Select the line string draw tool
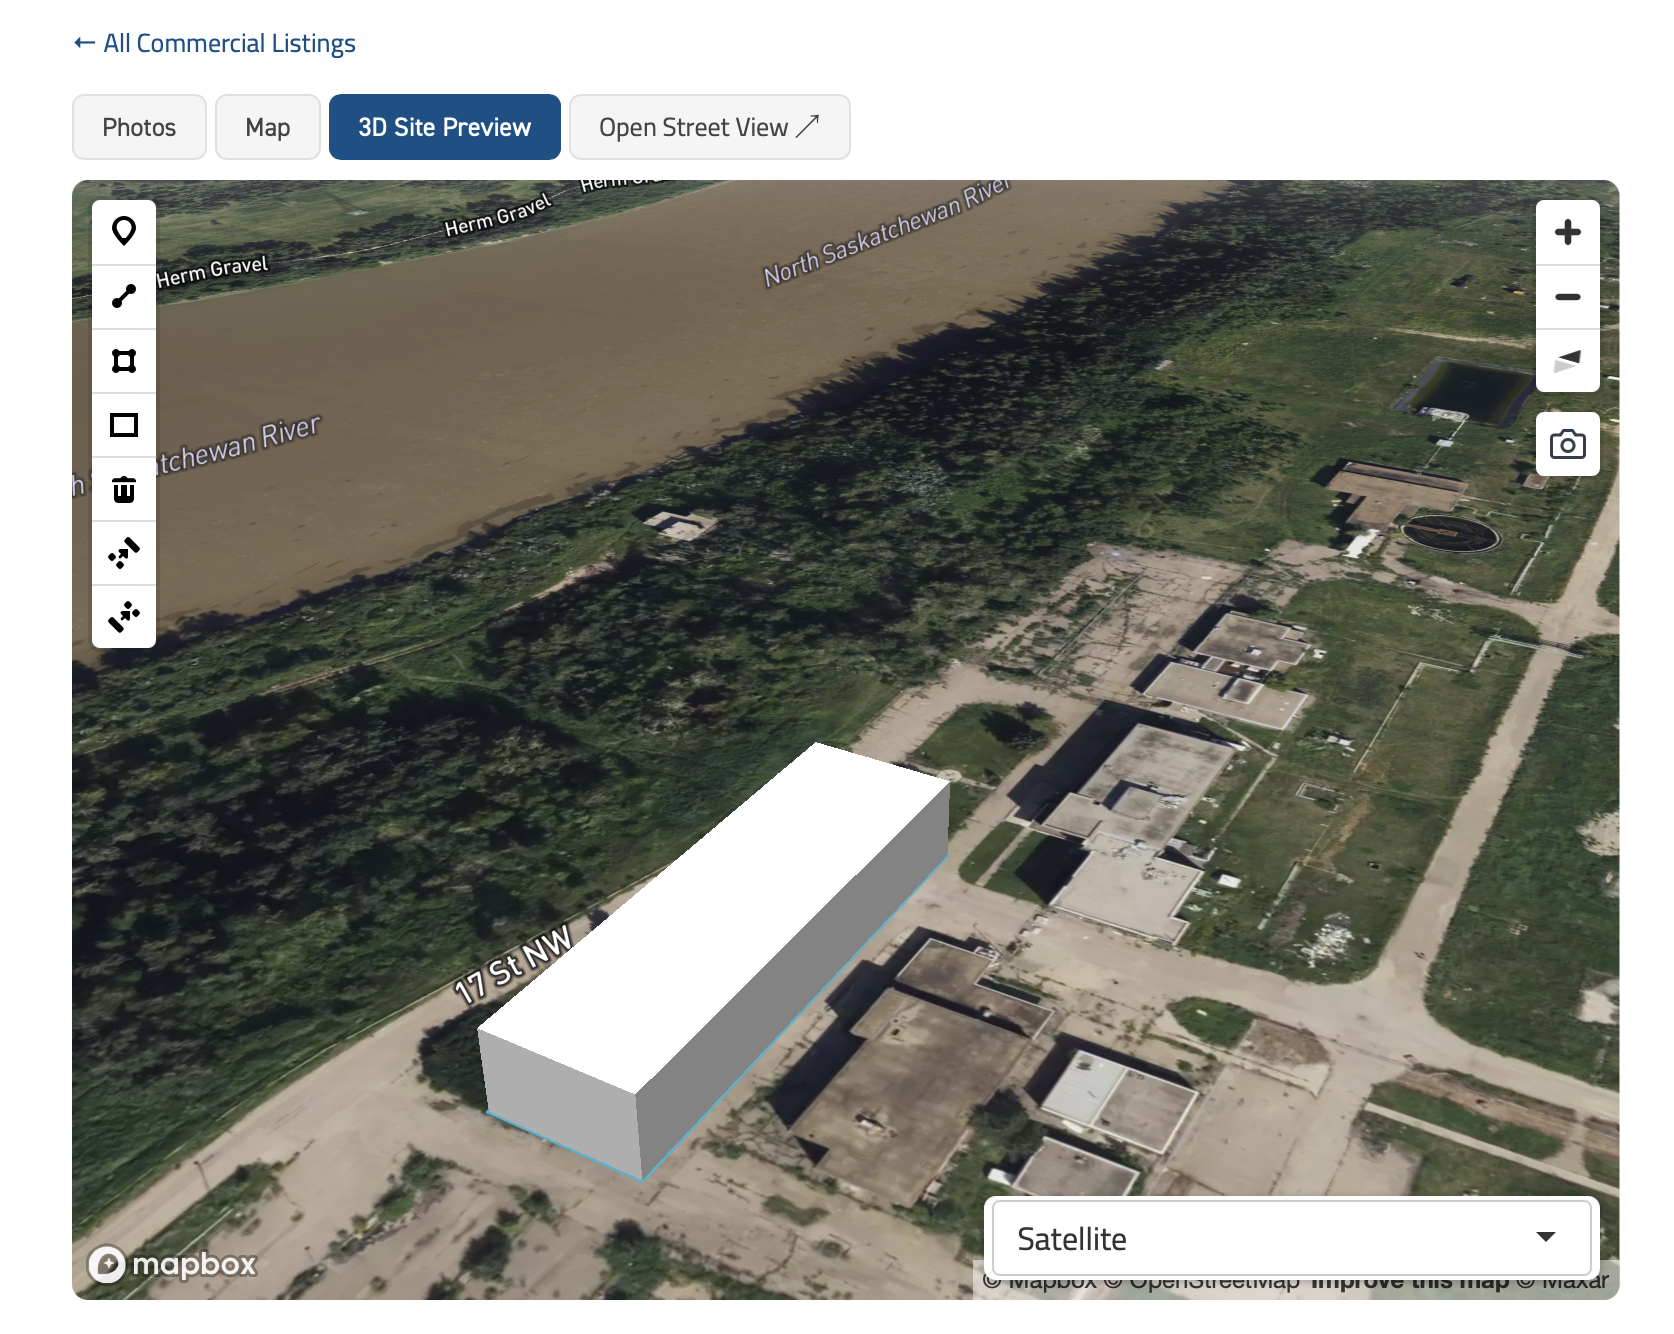 [124, 297]
